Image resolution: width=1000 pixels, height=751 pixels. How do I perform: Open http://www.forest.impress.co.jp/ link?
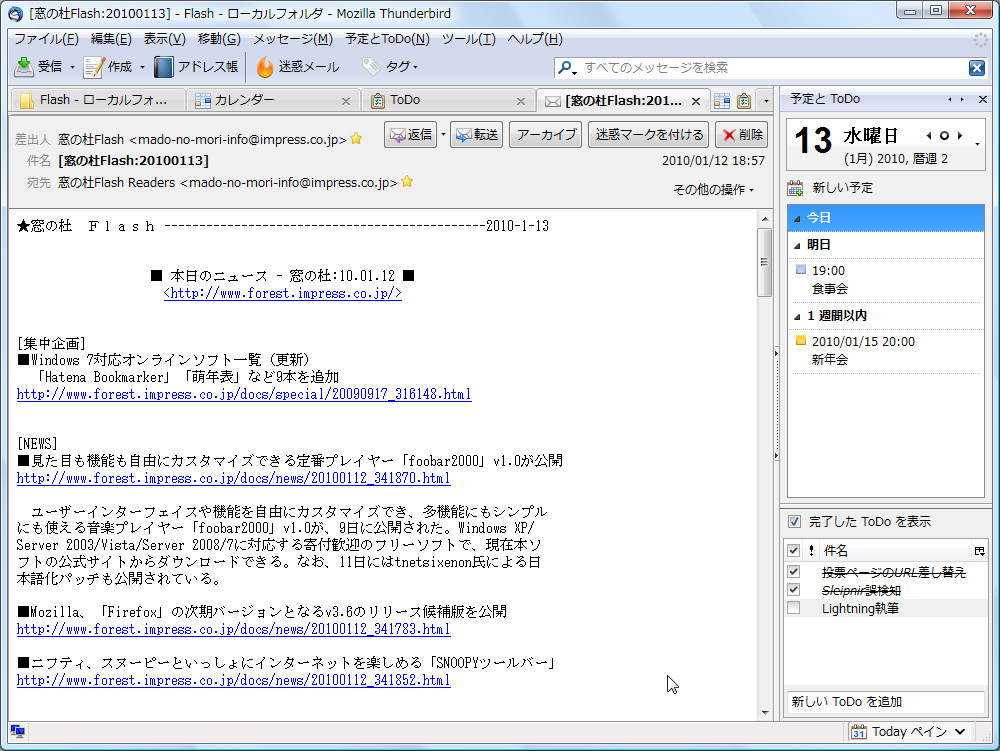pyautogui.click(x=283, y=293)
